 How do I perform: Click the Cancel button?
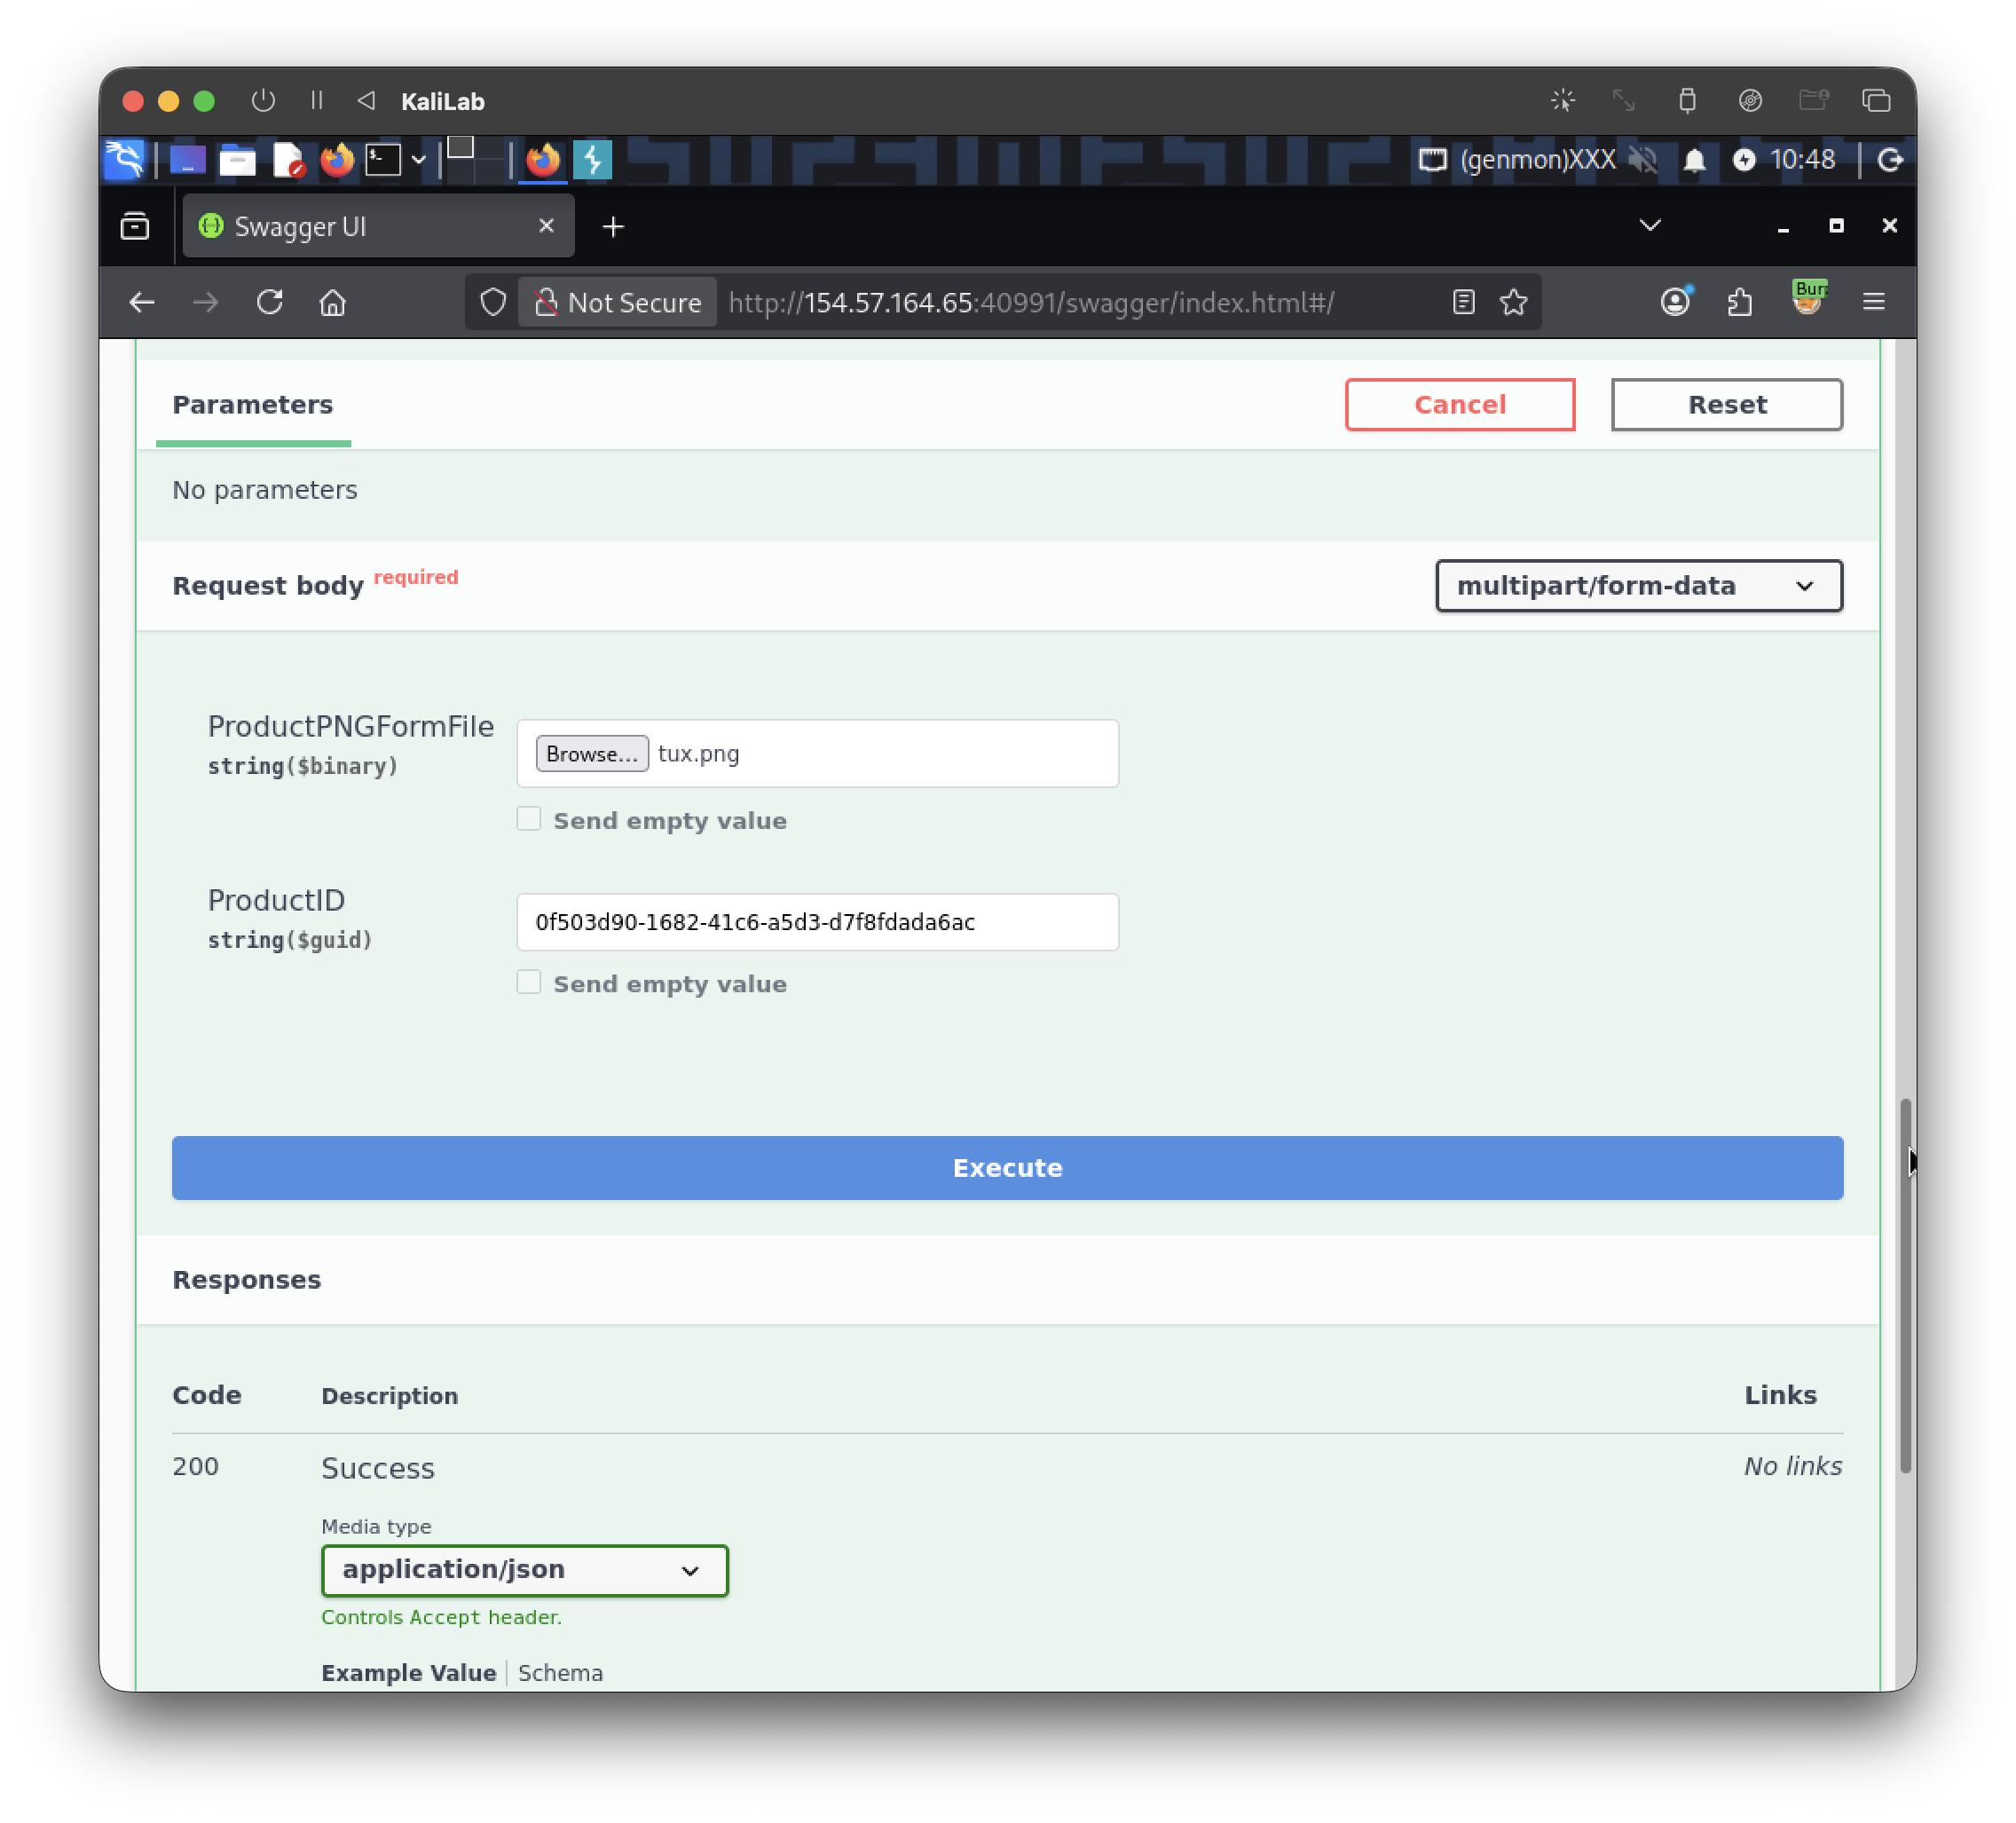(x=1459, y=404)
